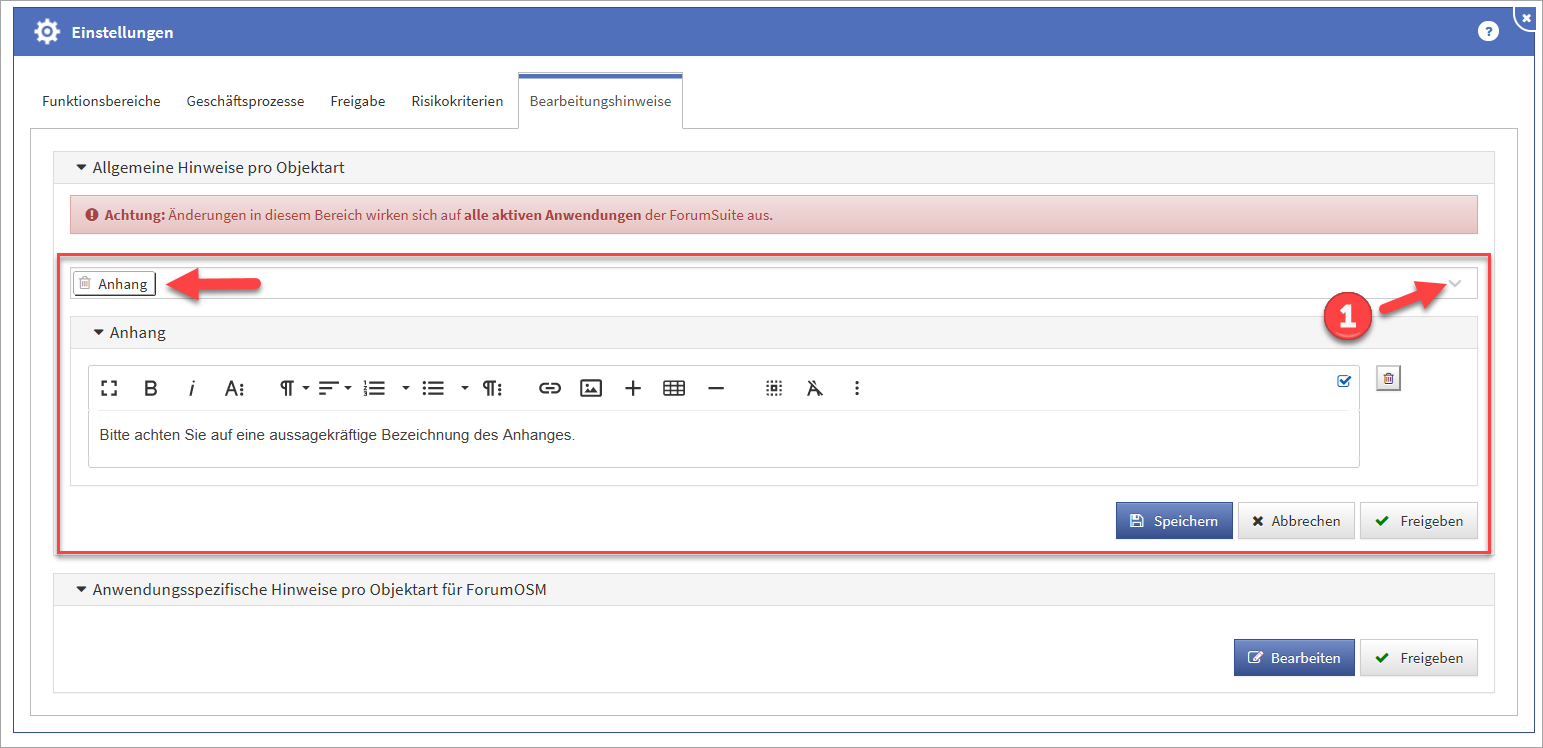Delete the Anhang hint with trash button

1388,378
